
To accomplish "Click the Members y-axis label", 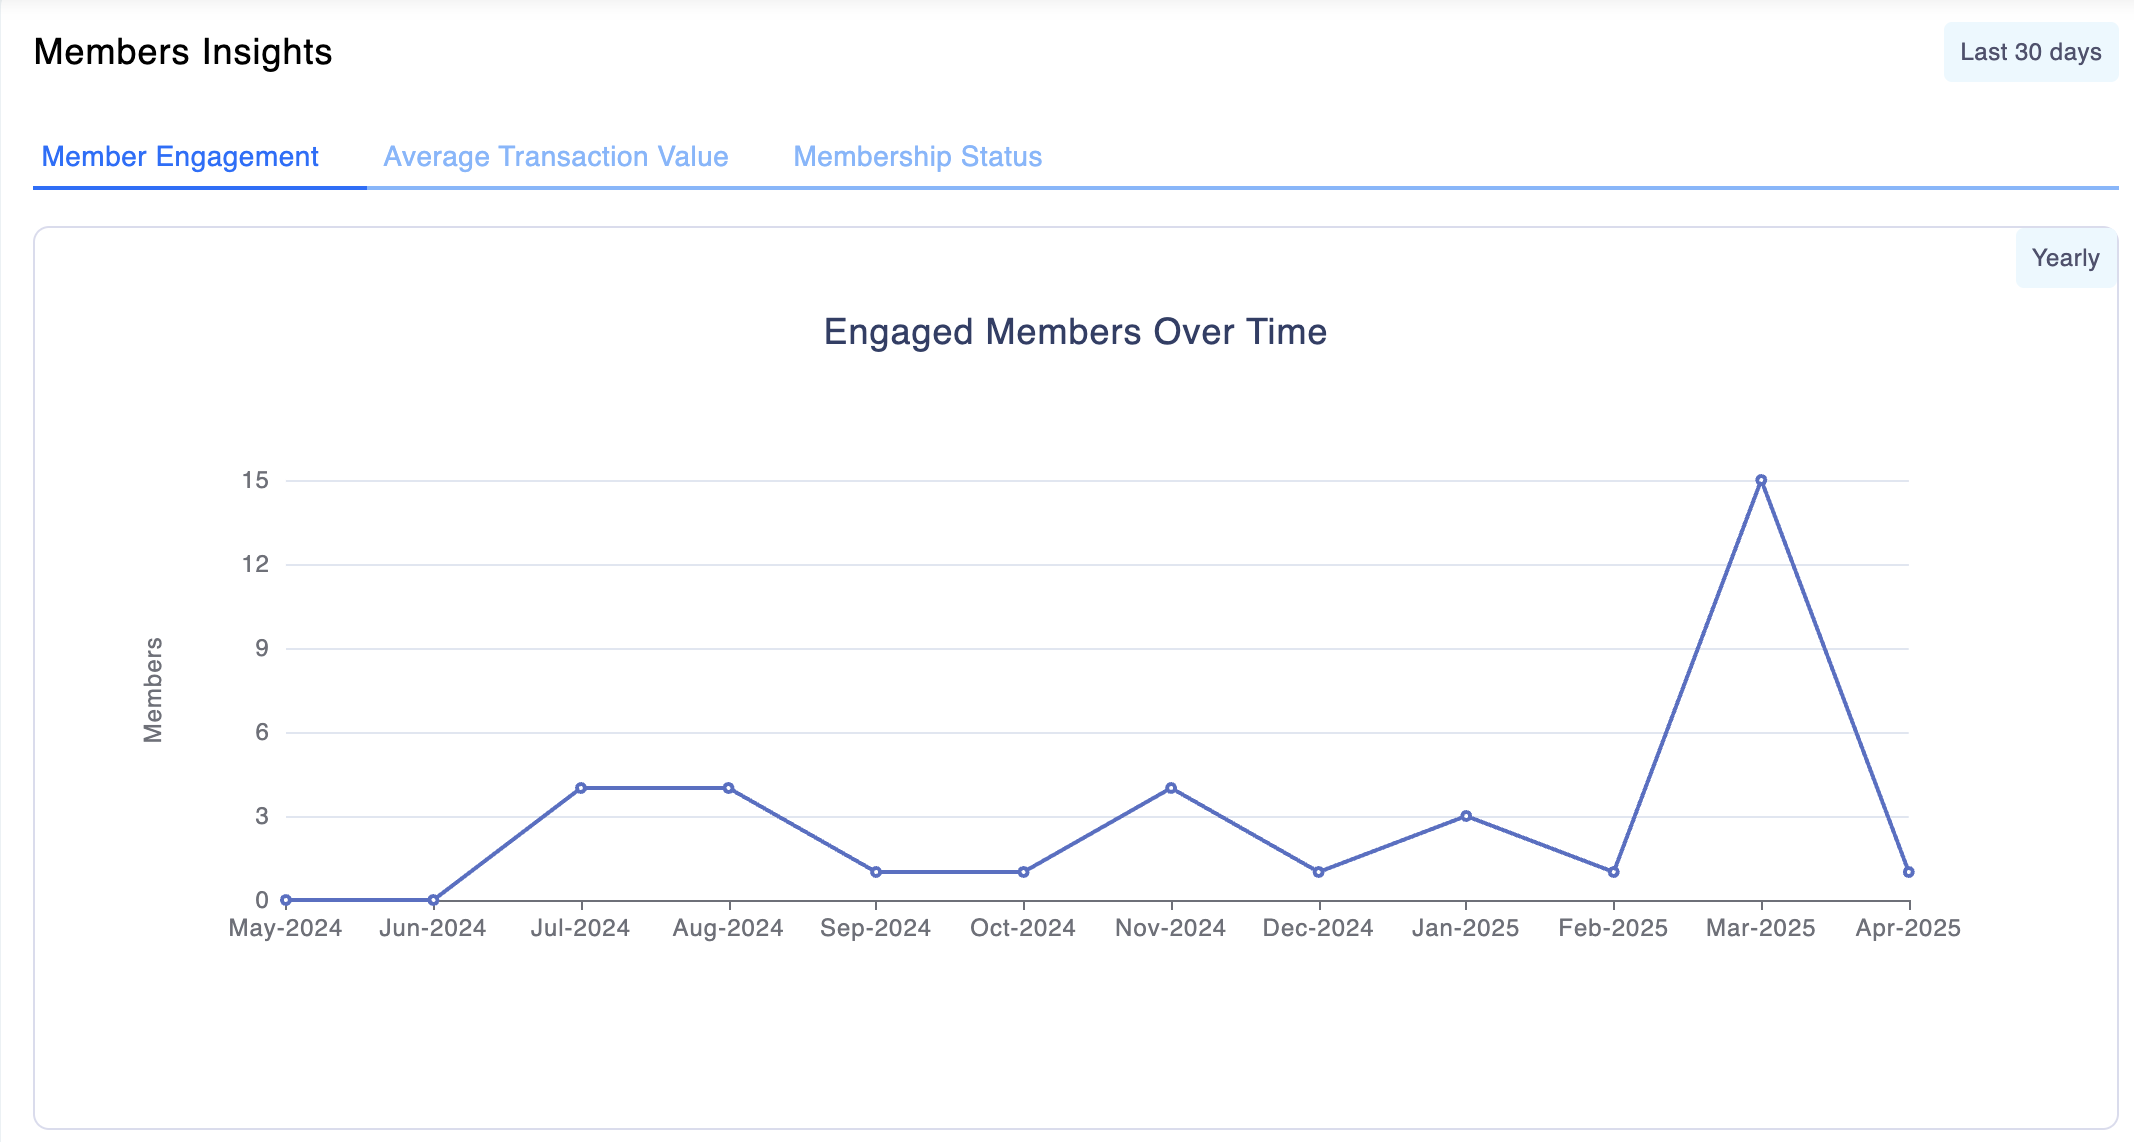I will [153, 690].
